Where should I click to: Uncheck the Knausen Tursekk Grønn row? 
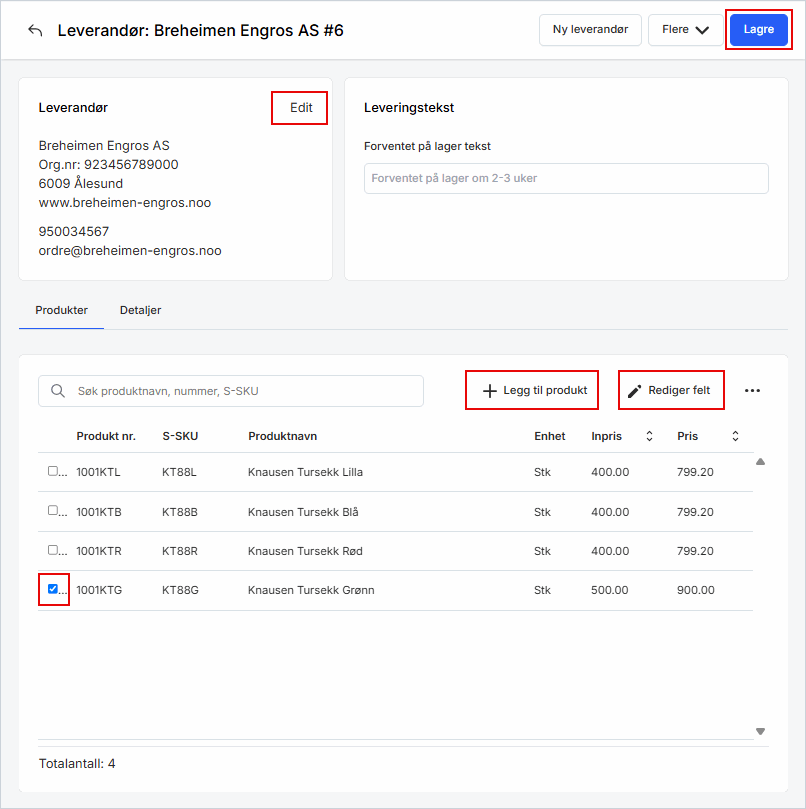(53, 589)
